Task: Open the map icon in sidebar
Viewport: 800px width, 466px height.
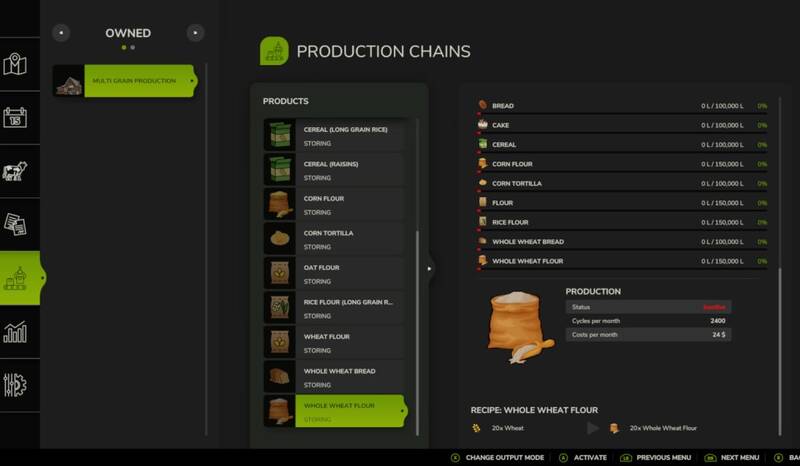Action: coord(15,64)
